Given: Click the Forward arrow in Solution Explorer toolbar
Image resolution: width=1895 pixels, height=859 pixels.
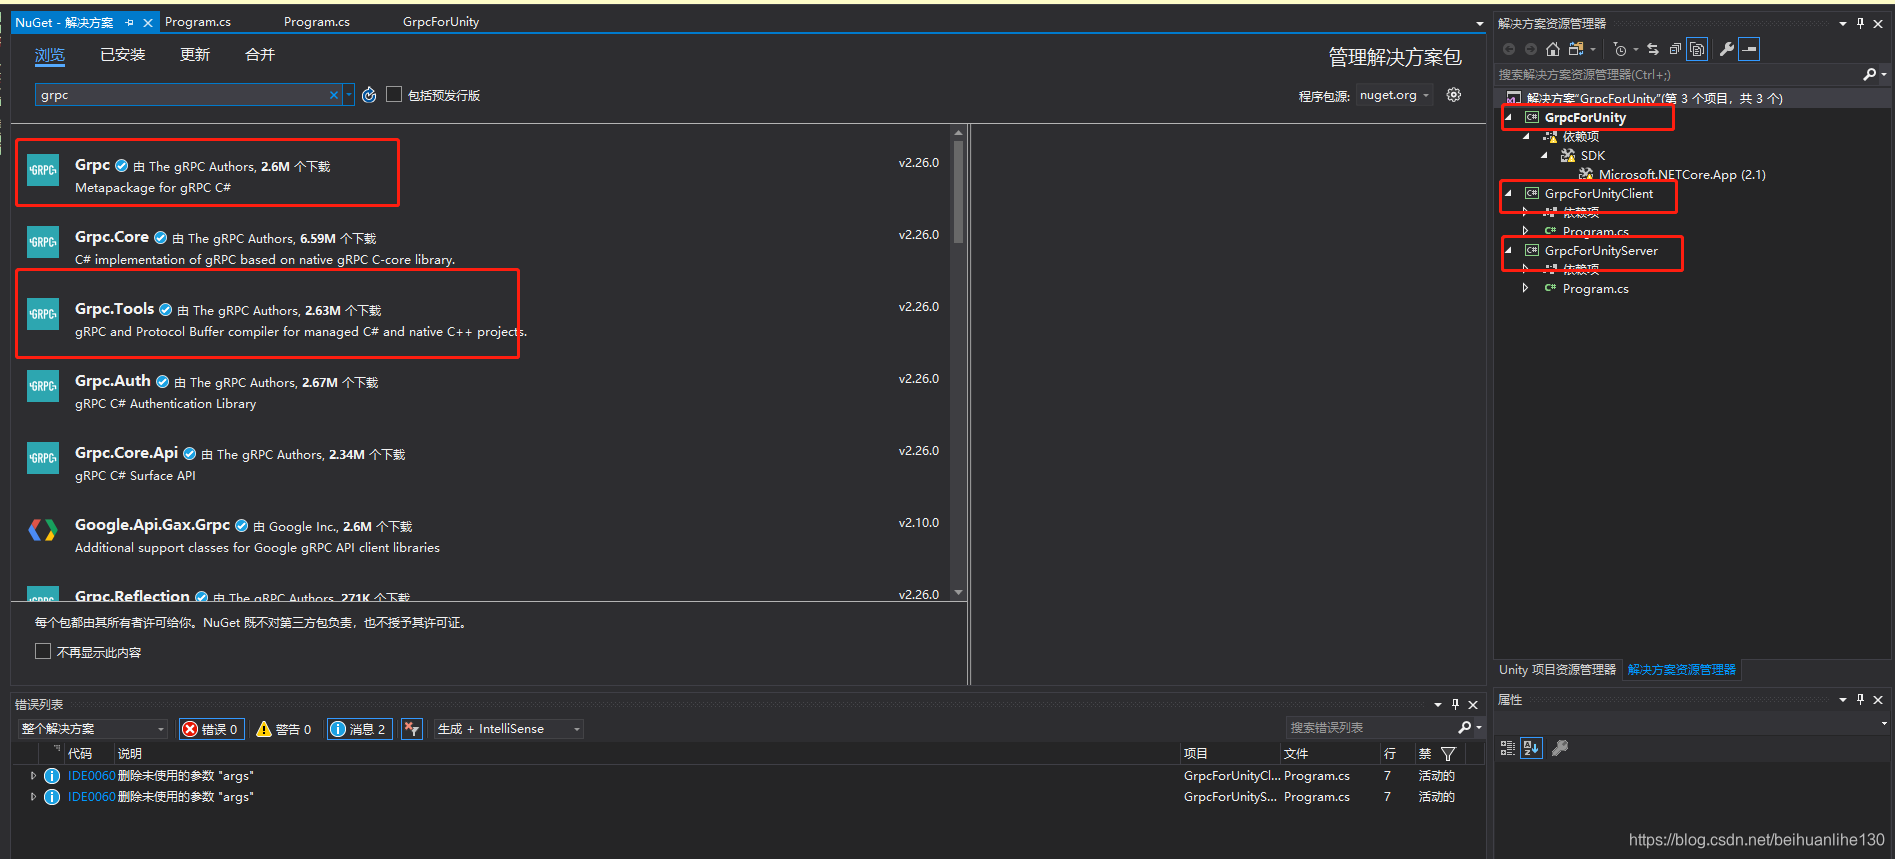Looking at the screenshot, I should point(1531,49).
